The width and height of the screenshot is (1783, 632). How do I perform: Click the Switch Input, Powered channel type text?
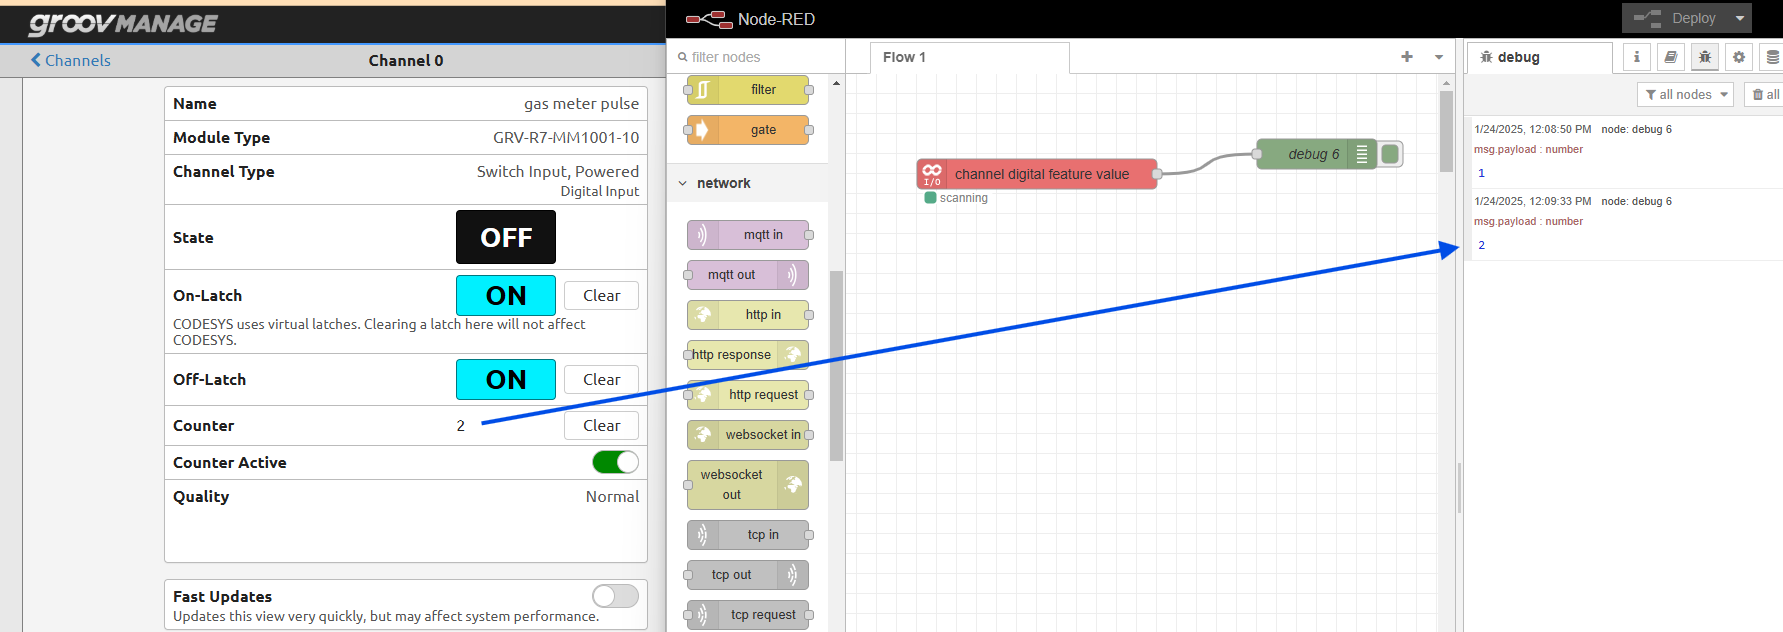click(558, 171)
